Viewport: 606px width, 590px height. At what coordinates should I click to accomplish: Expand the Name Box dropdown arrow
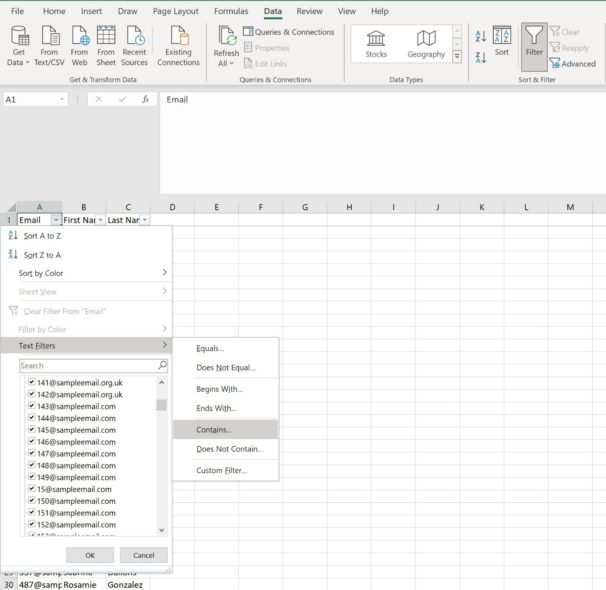[62, 100]
